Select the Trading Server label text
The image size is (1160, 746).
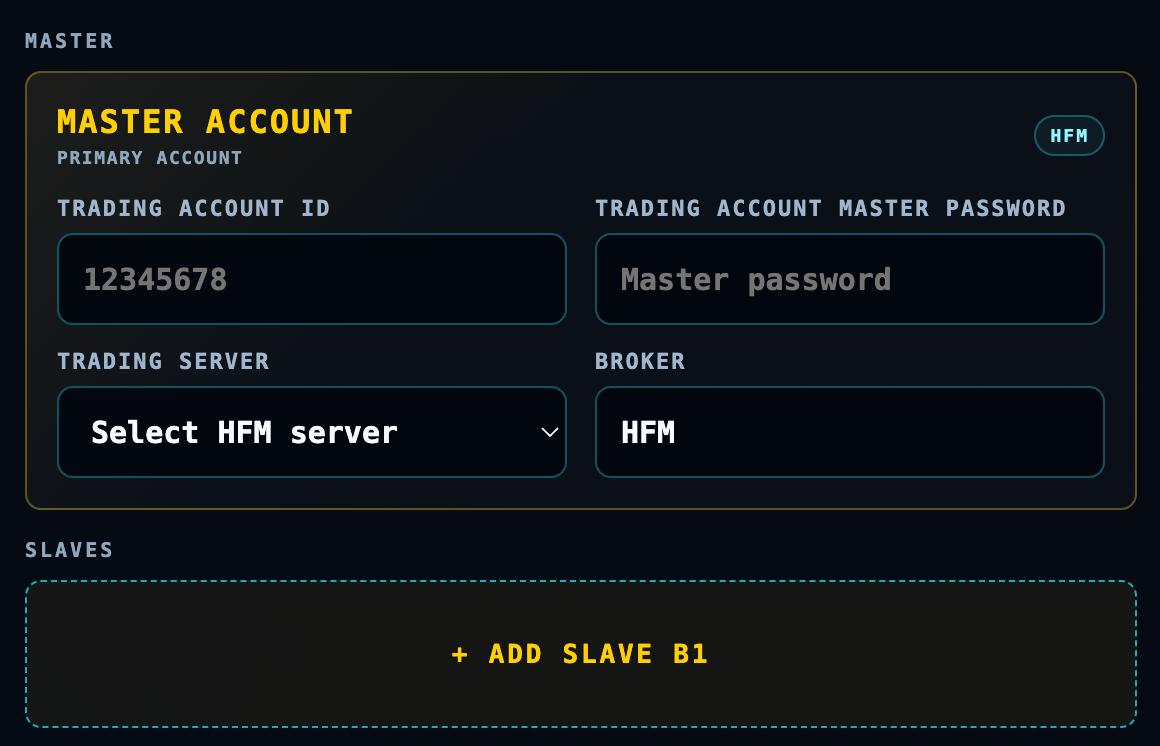163,361
